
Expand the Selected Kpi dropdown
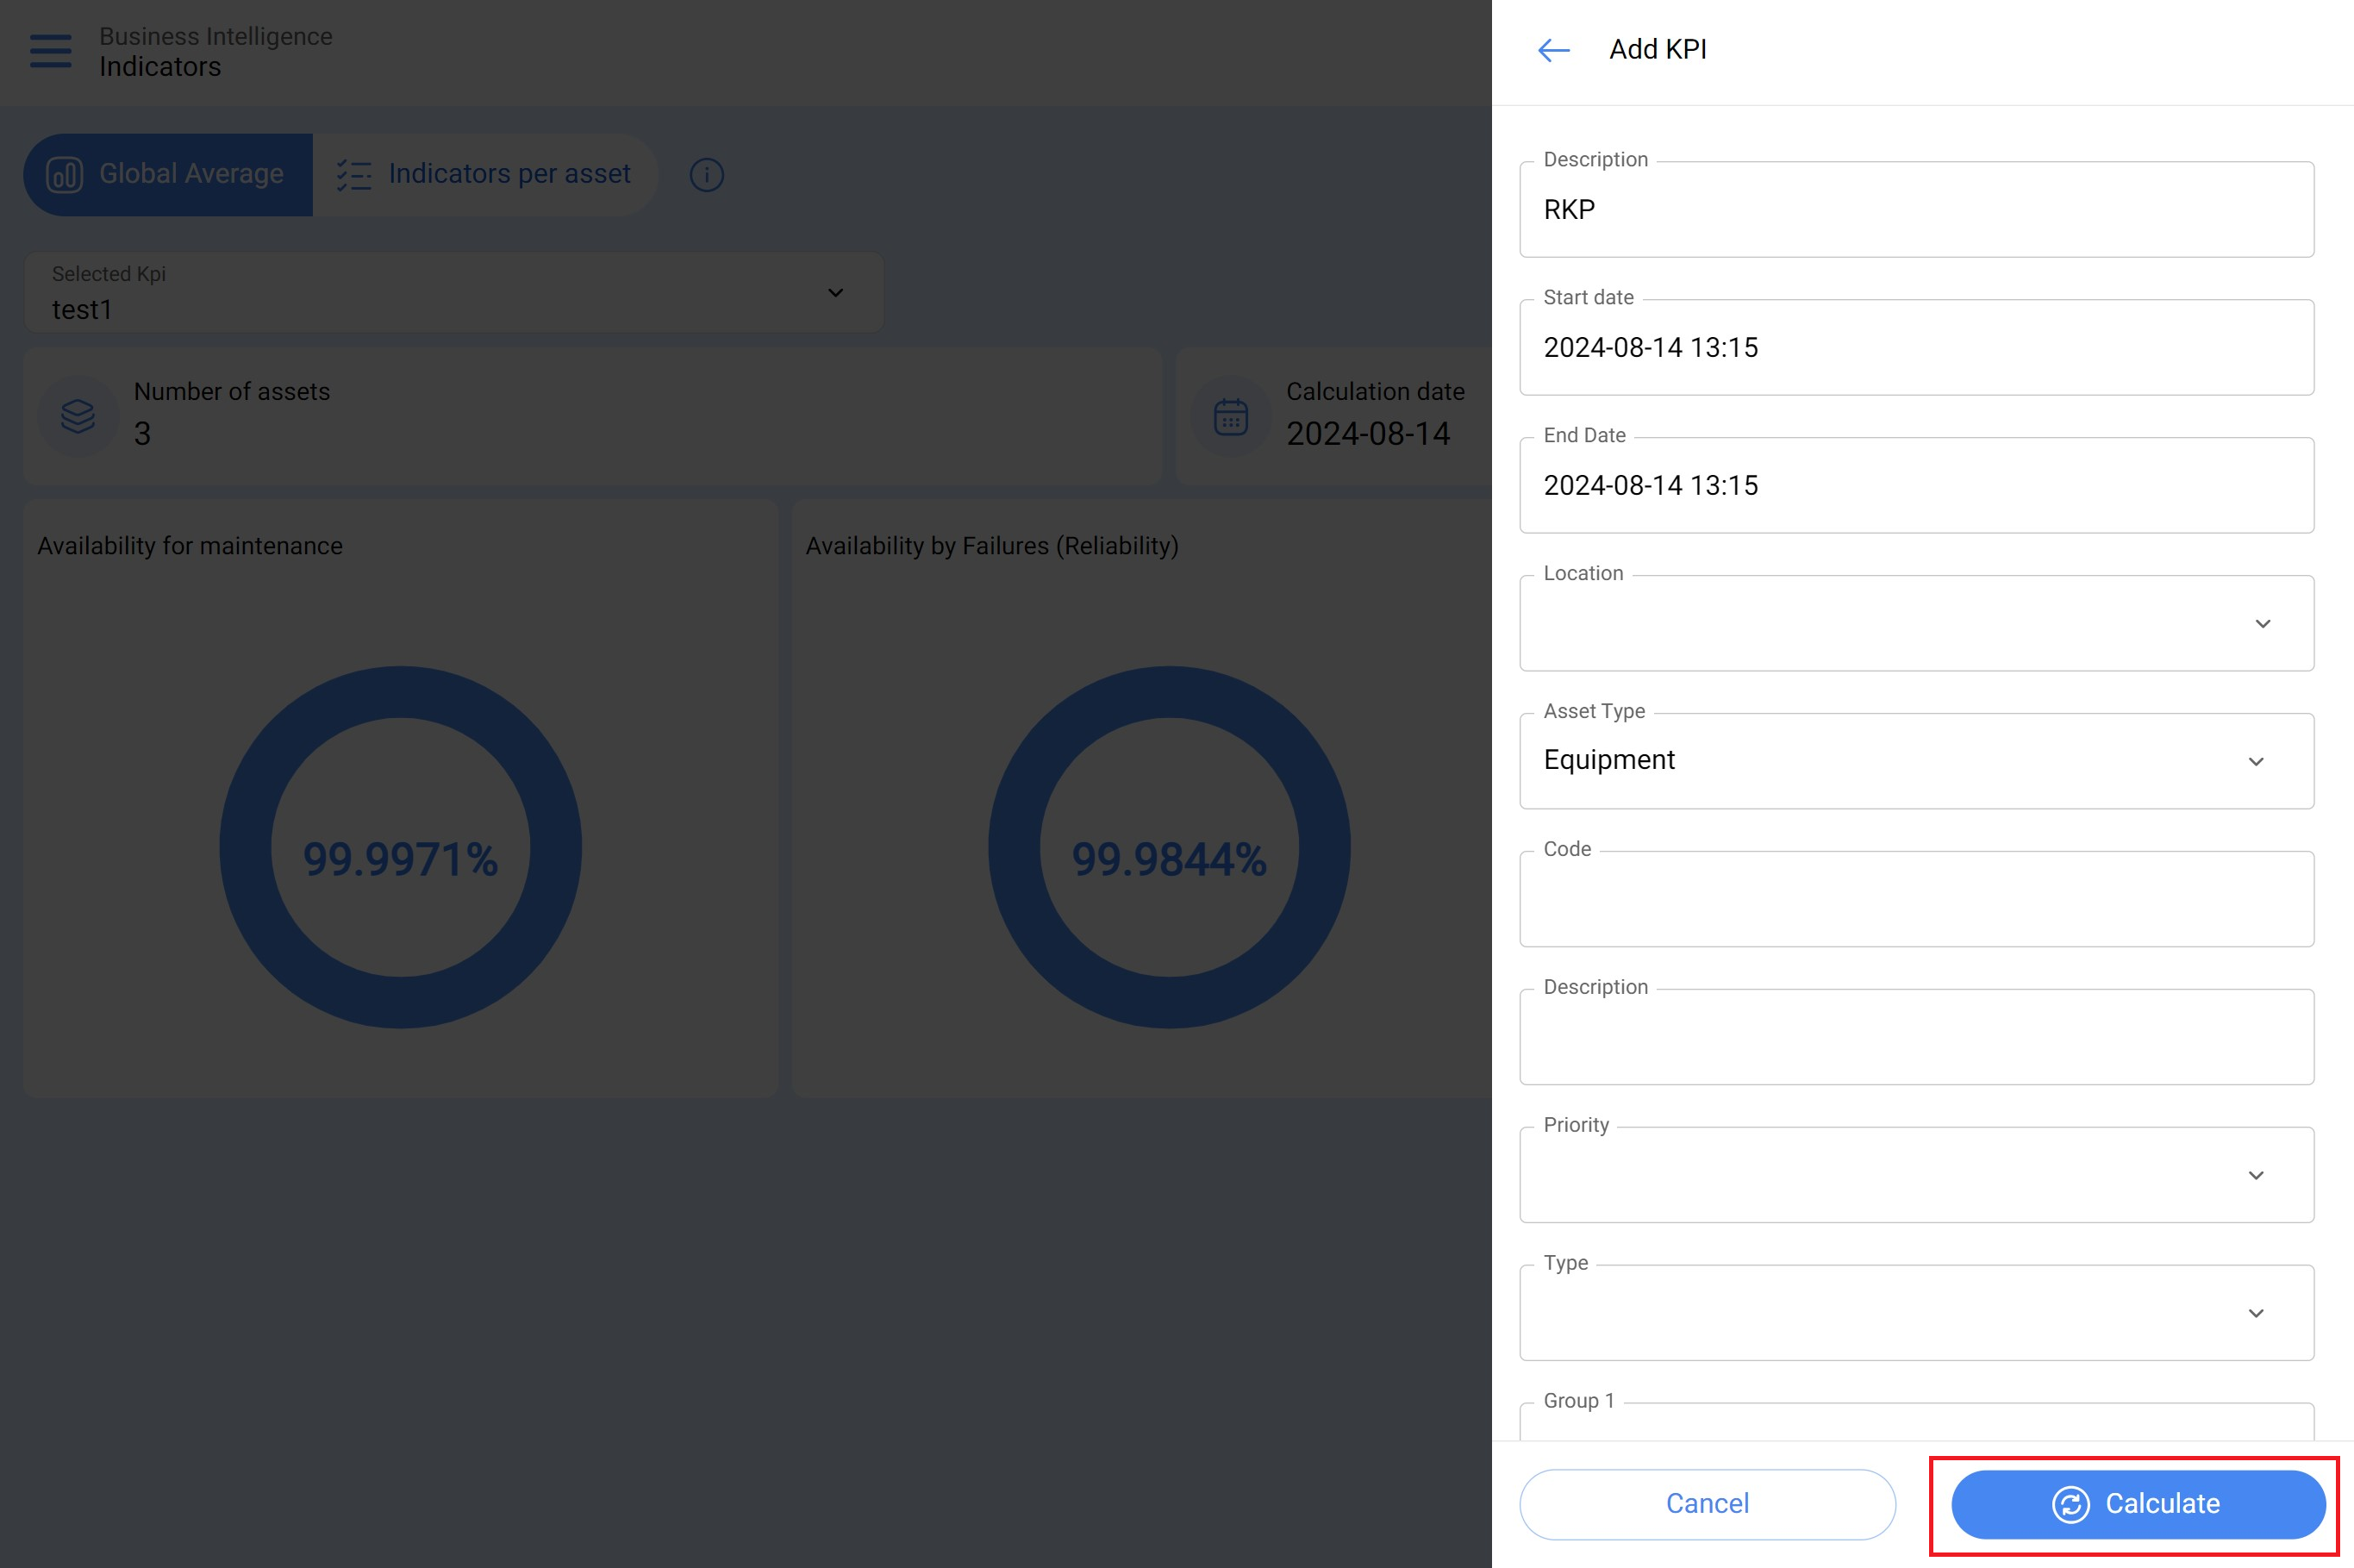(x=453, y=292)
